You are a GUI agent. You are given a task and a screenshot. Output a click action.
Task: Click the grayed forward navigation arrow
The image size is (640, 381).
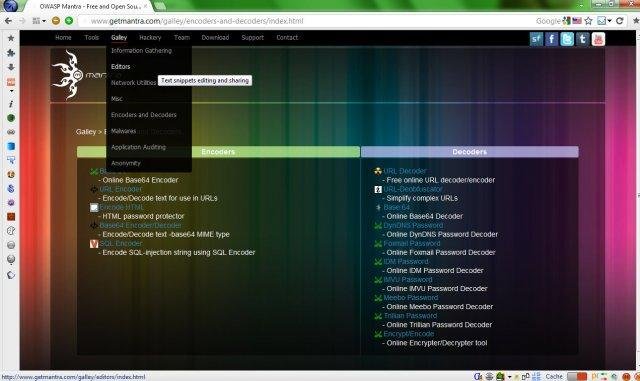[22, 20]
